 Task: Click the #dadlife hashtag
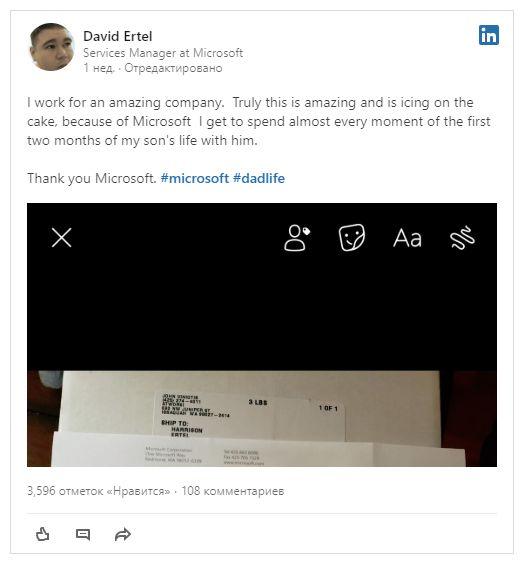[259, 178]
